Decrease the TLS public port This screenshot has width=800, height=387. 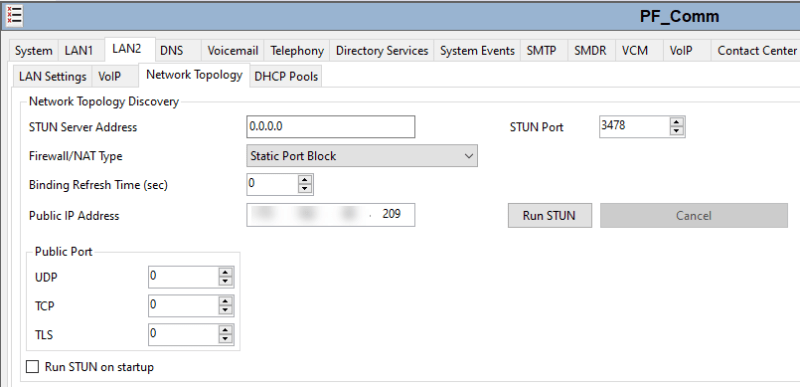[225, 339]
